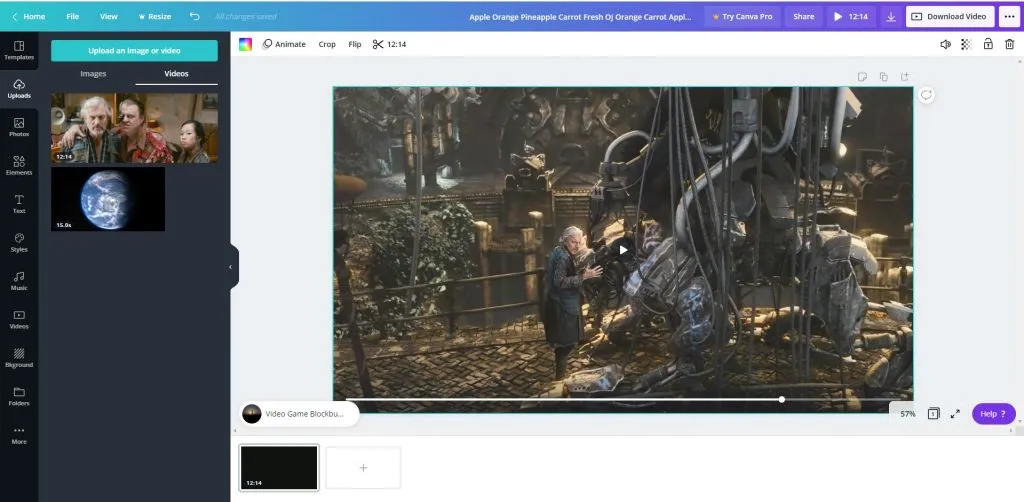
Task: Select the Earth video thumbnail
Action: [x=108, y=199]
